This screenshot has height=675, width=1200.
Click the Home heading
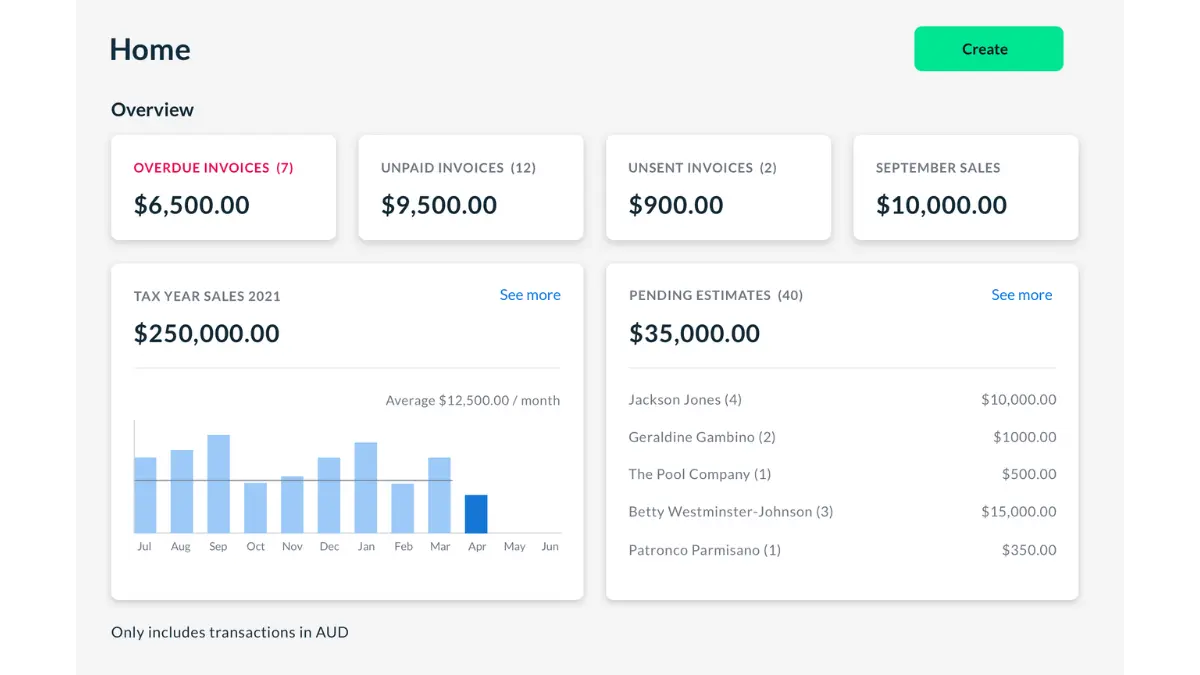click(x=149, y=48)
